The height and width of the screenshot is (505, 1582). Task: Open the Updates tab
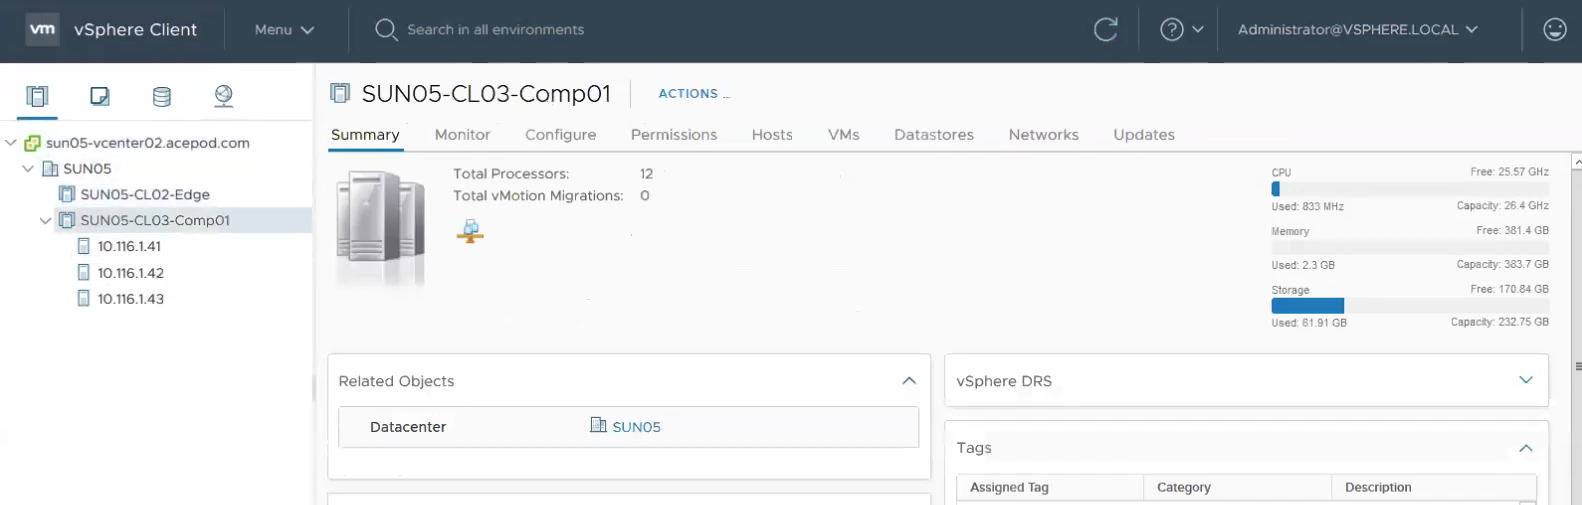pyautogui.click(x=1144, y=135)
